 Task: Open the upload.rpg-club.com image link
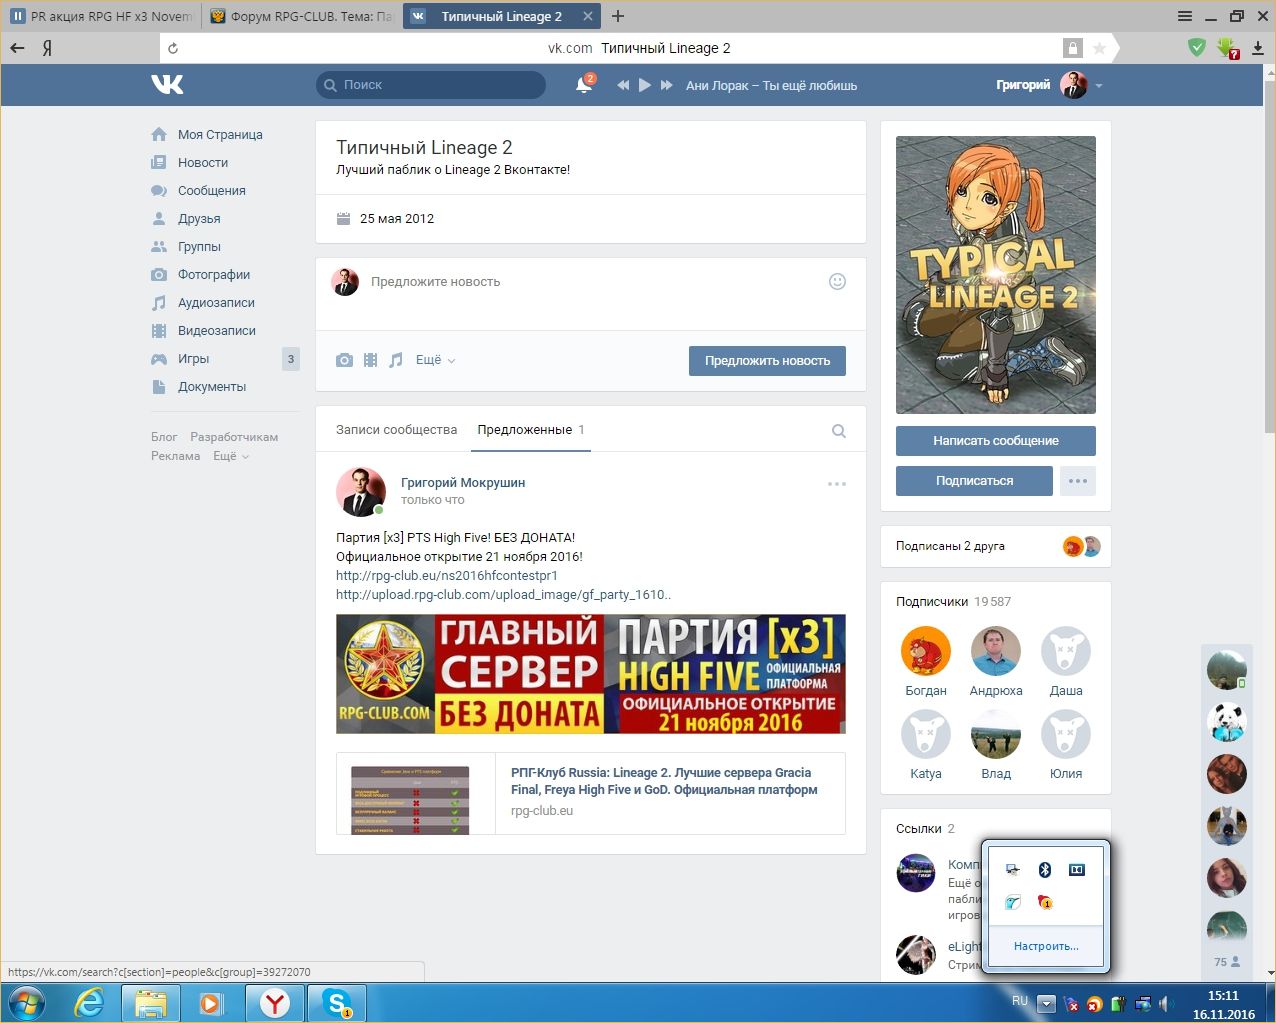click(x=503, y=595)
